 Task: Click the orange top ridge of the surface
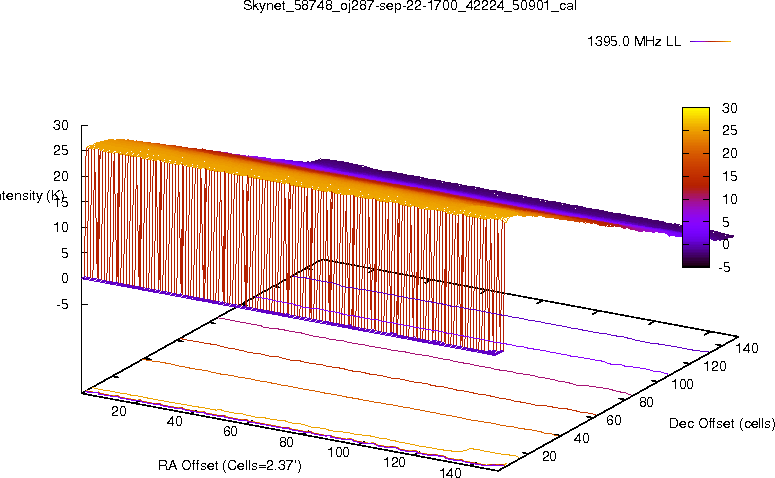(297, 180)
